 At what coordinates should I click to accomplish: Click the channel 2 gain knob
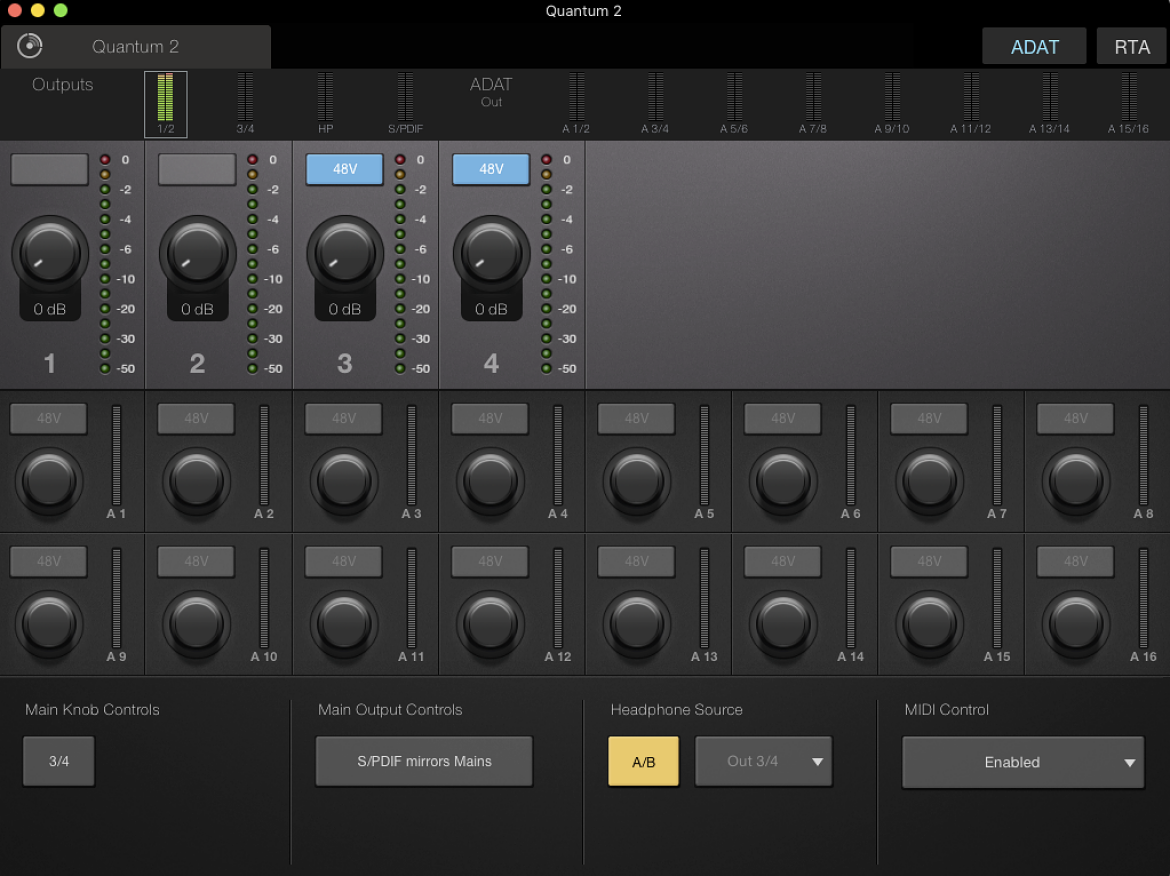197,254
